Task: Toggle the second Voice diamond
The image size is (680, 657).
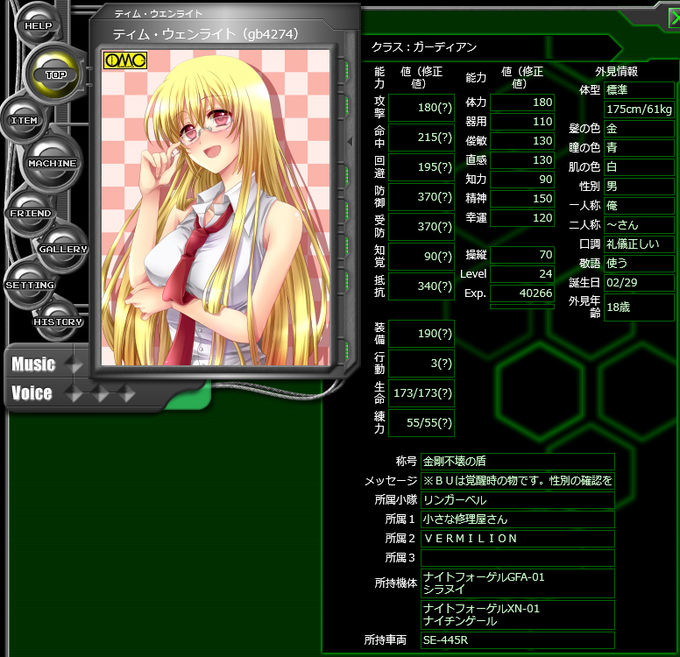Action: 101,394
